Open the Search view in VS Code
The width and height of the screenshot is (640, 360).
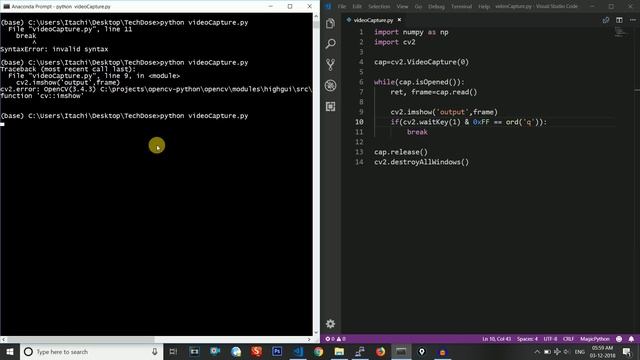coord(331,44)
